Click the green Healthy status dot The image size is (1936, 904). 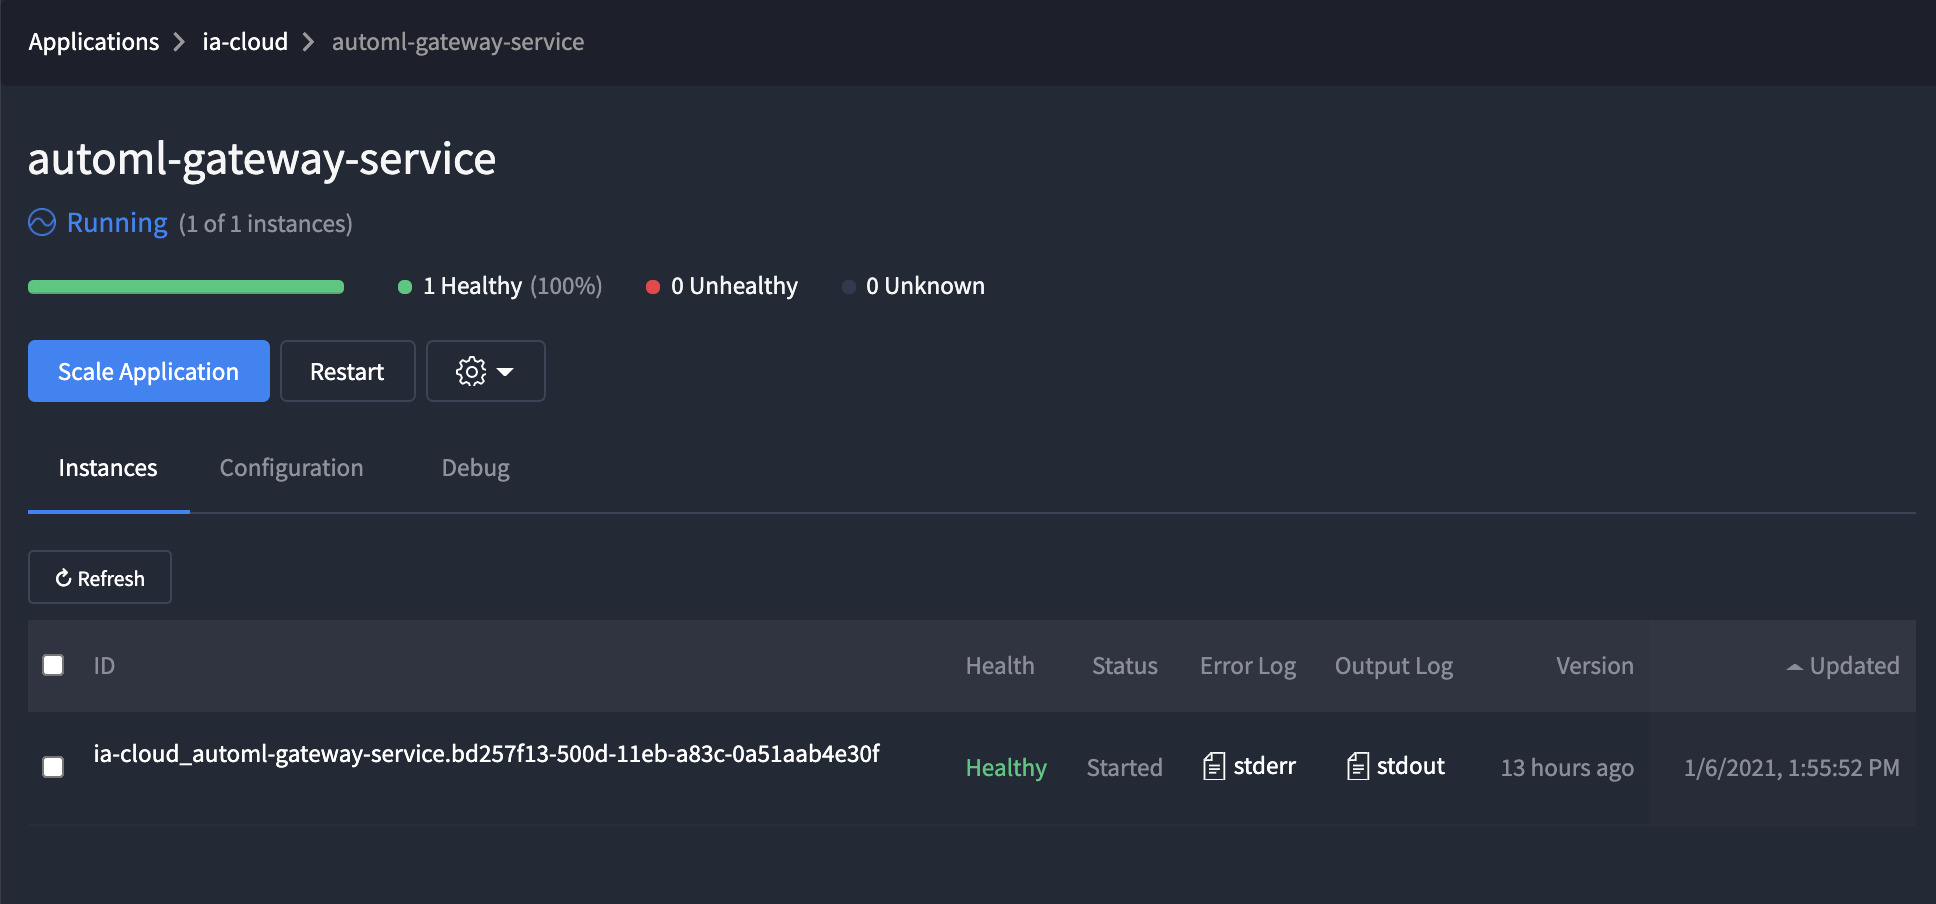tap(405, 287)
